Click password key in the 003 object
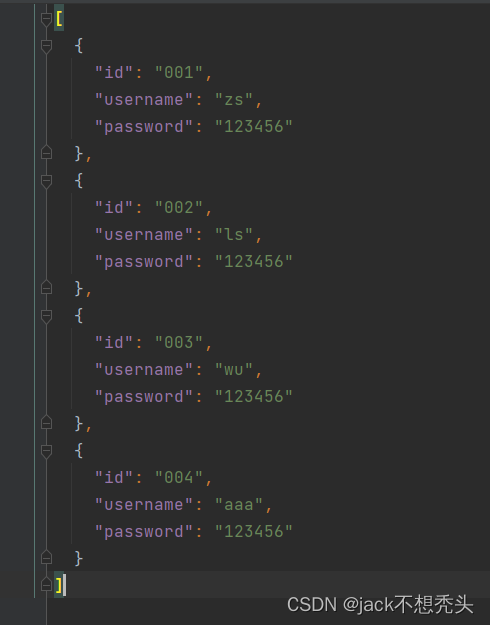490x625 pixels. click(x=144, y=397)
